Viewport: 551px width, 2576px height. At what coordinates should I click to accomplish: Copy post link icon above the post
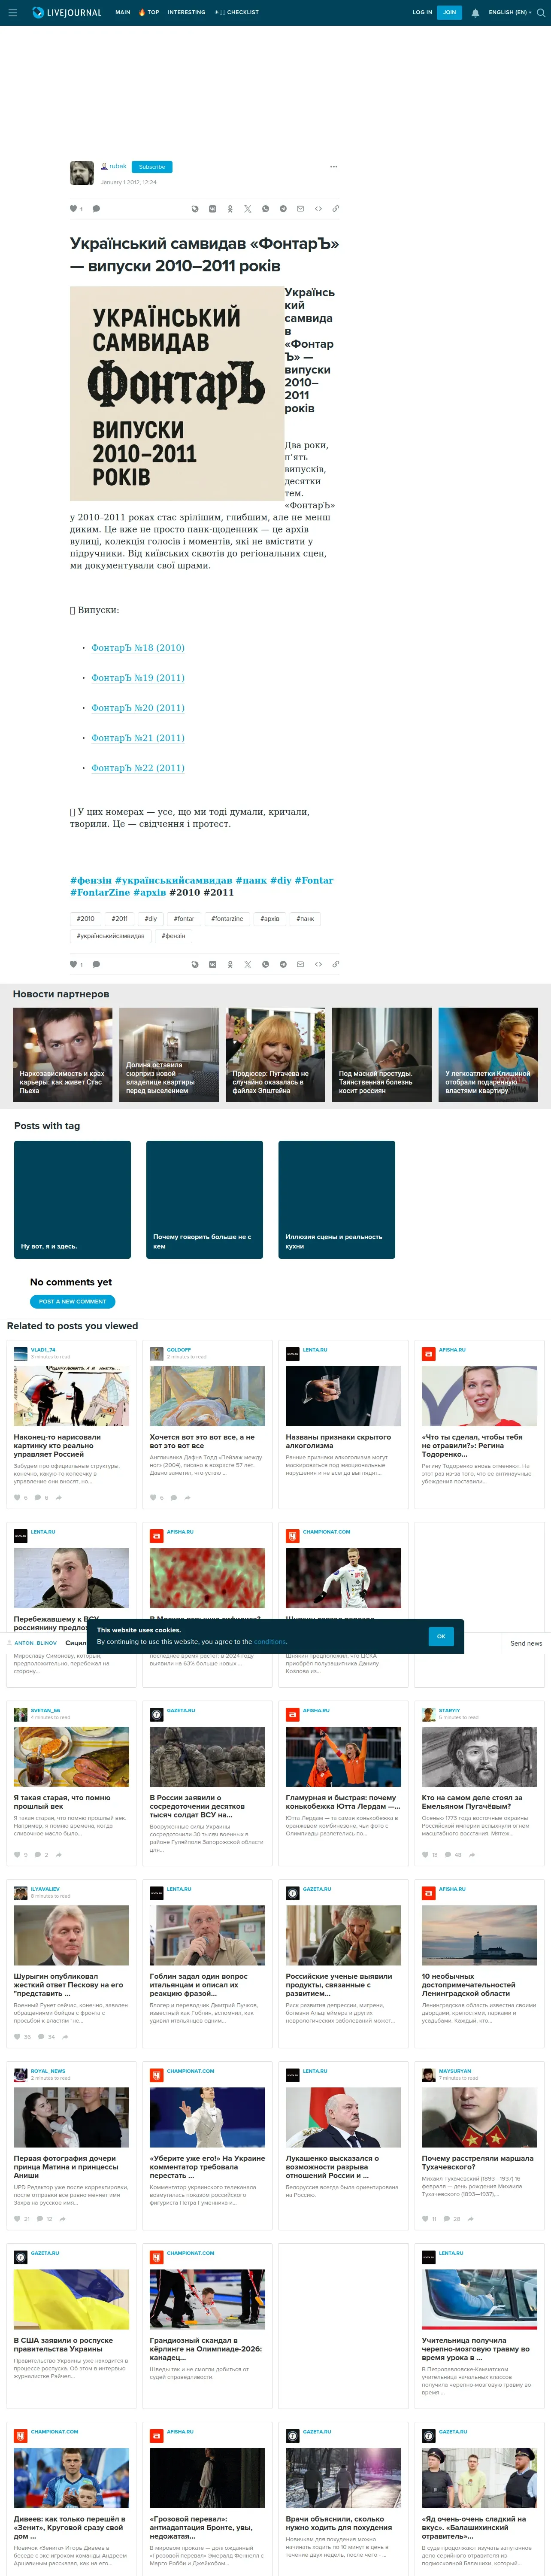(335, 209)
